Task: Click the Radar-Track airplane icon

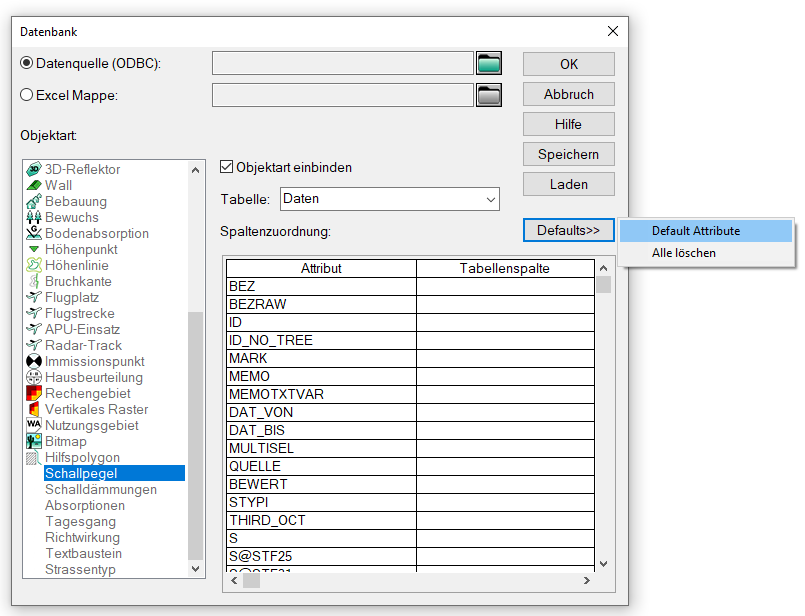Action: point(34,345)
